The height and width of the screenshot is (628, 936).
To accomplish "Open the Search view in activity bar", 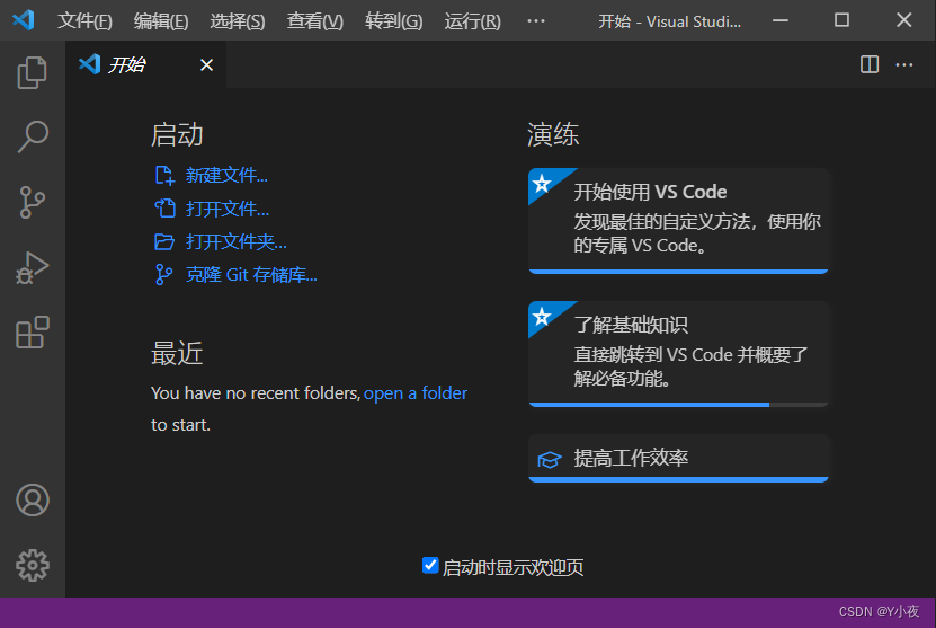I will point(32,137).
